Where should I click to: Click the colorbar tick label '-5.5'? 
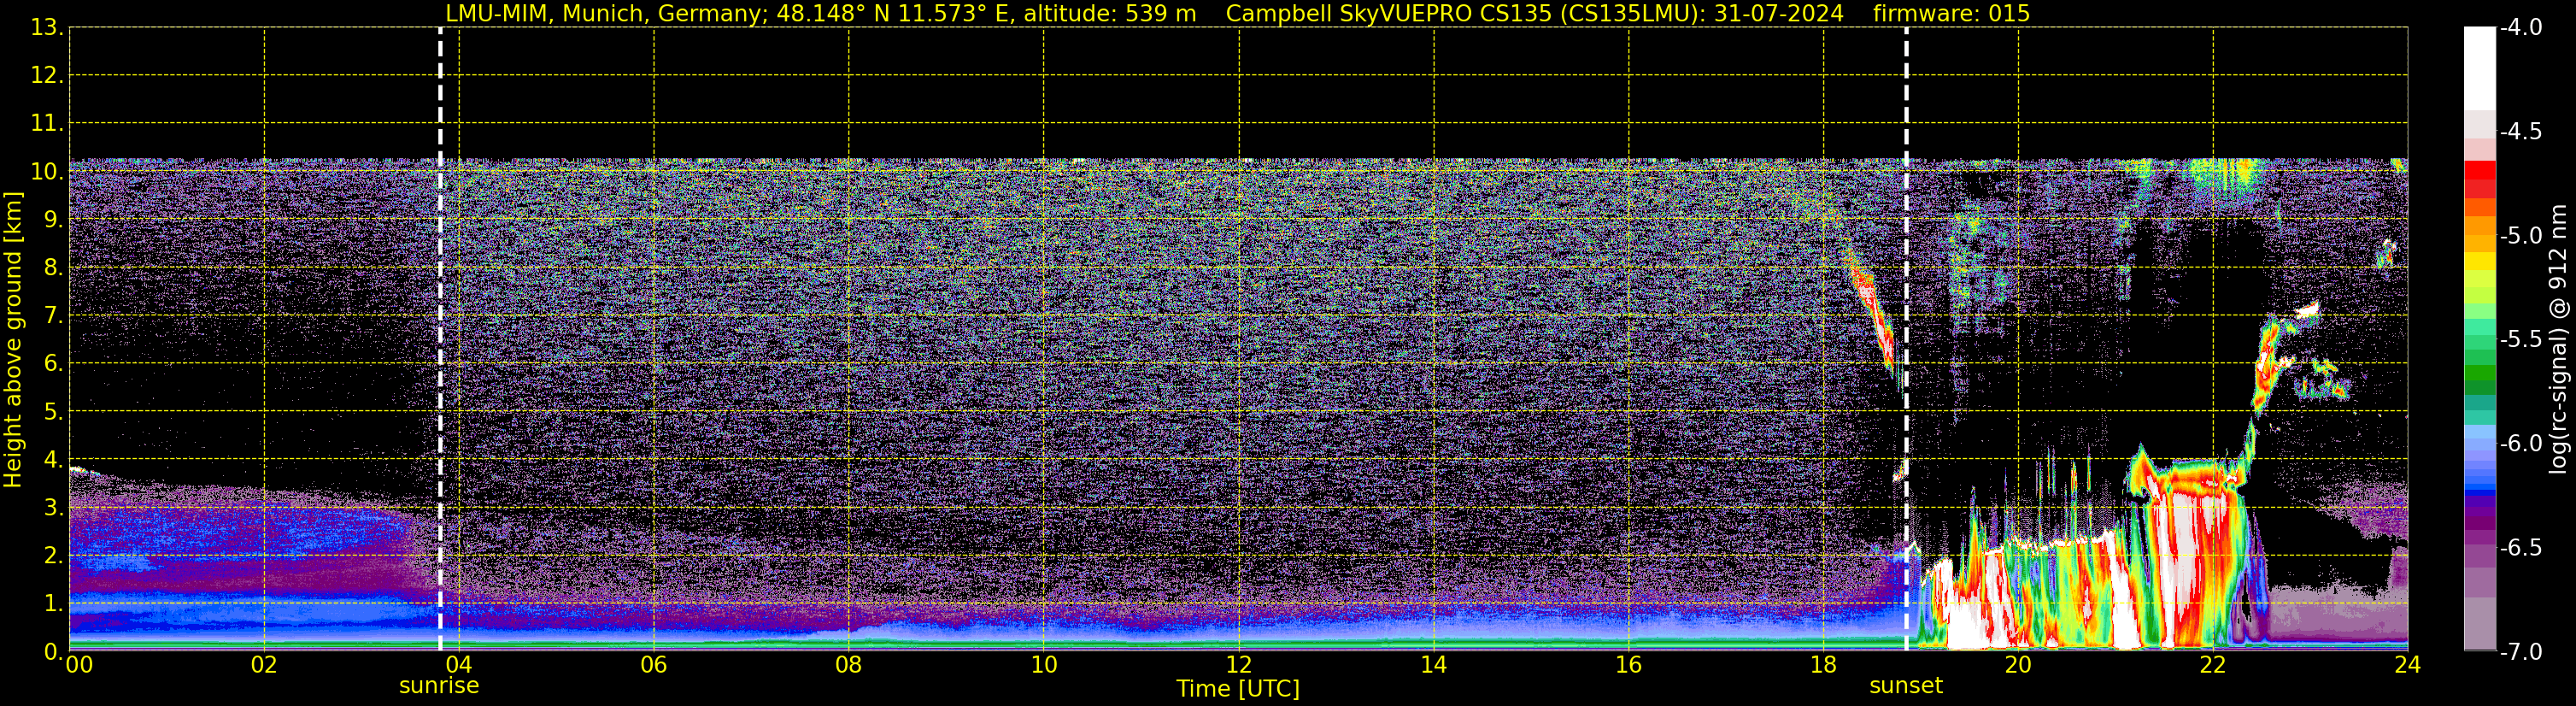tap(2520, 340)
